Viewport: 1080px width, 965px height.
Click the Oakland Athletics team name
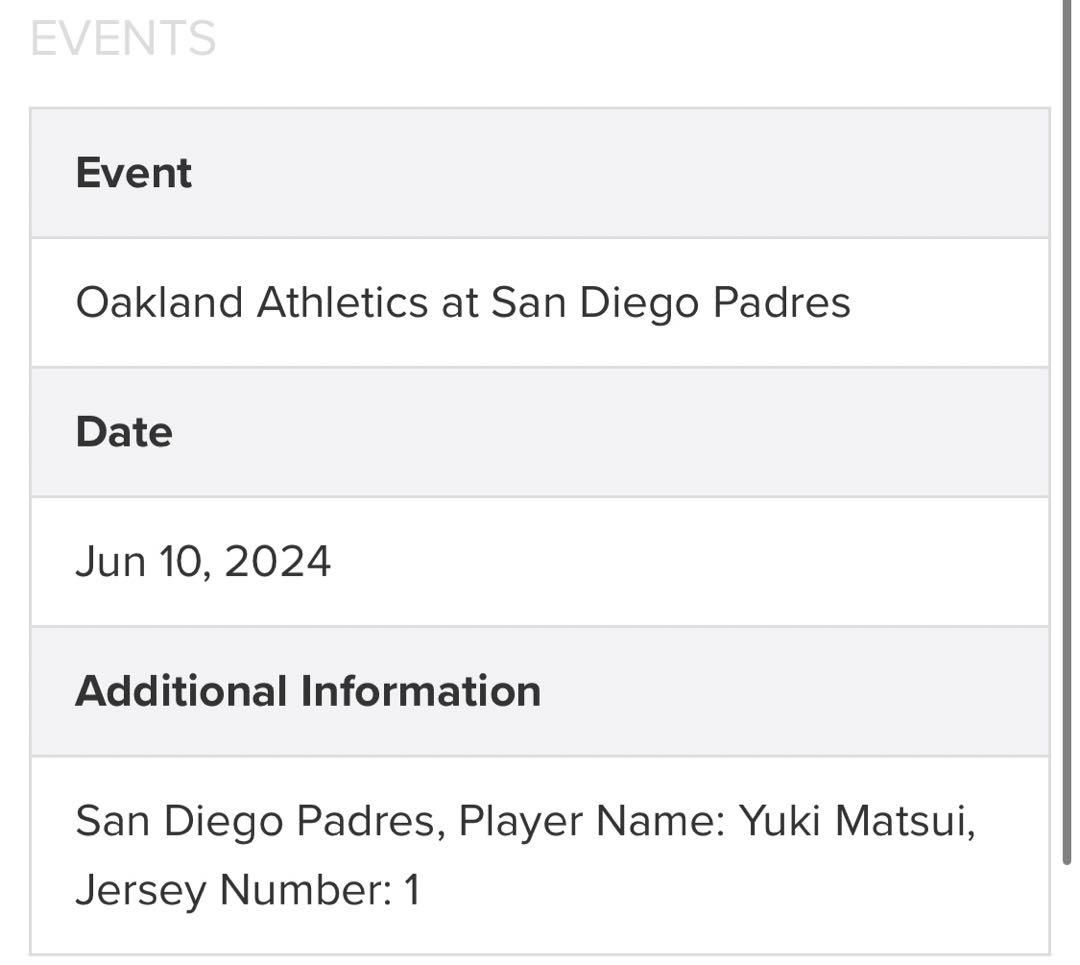tap(251, 302)
